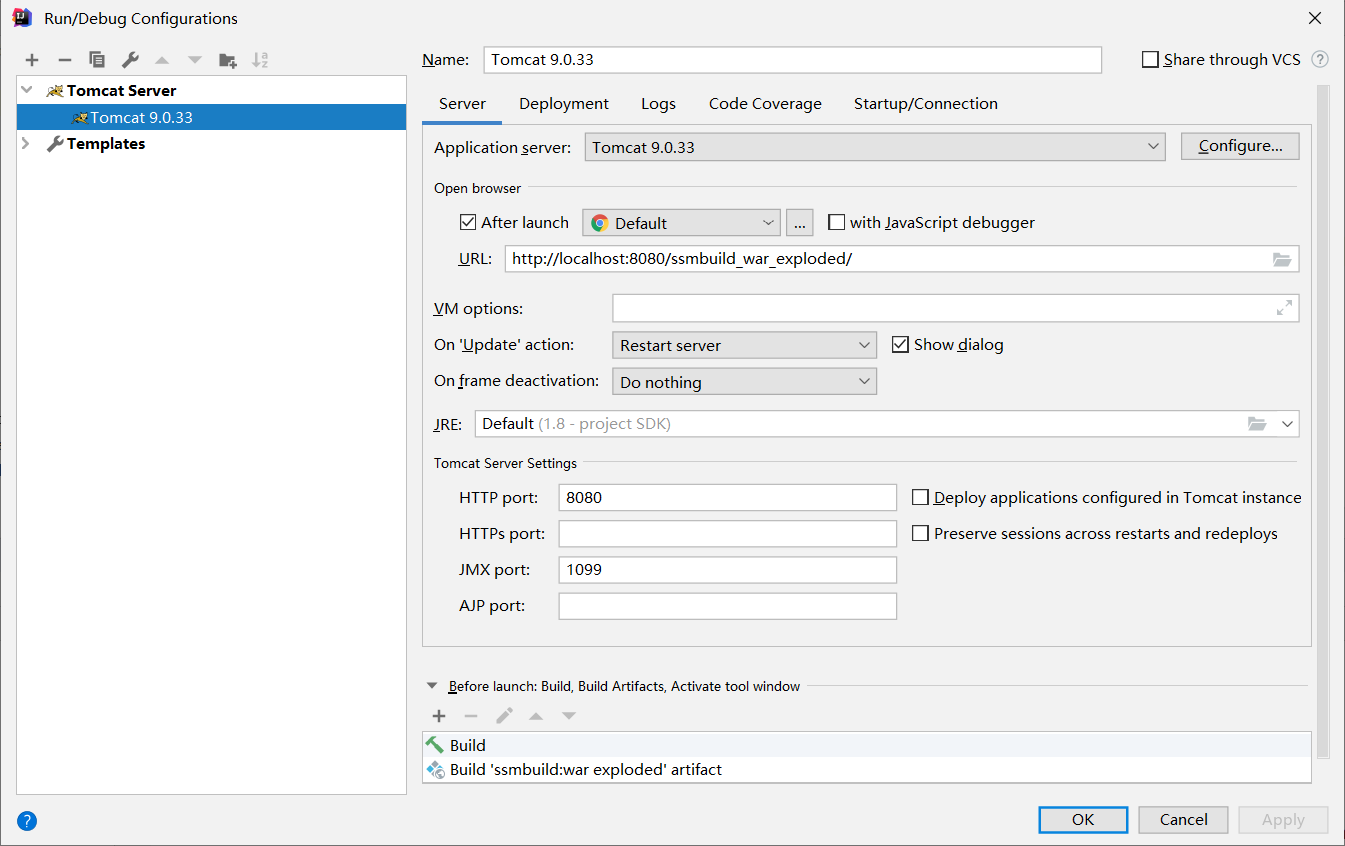Click the help question mark icon

pos(27,821)
